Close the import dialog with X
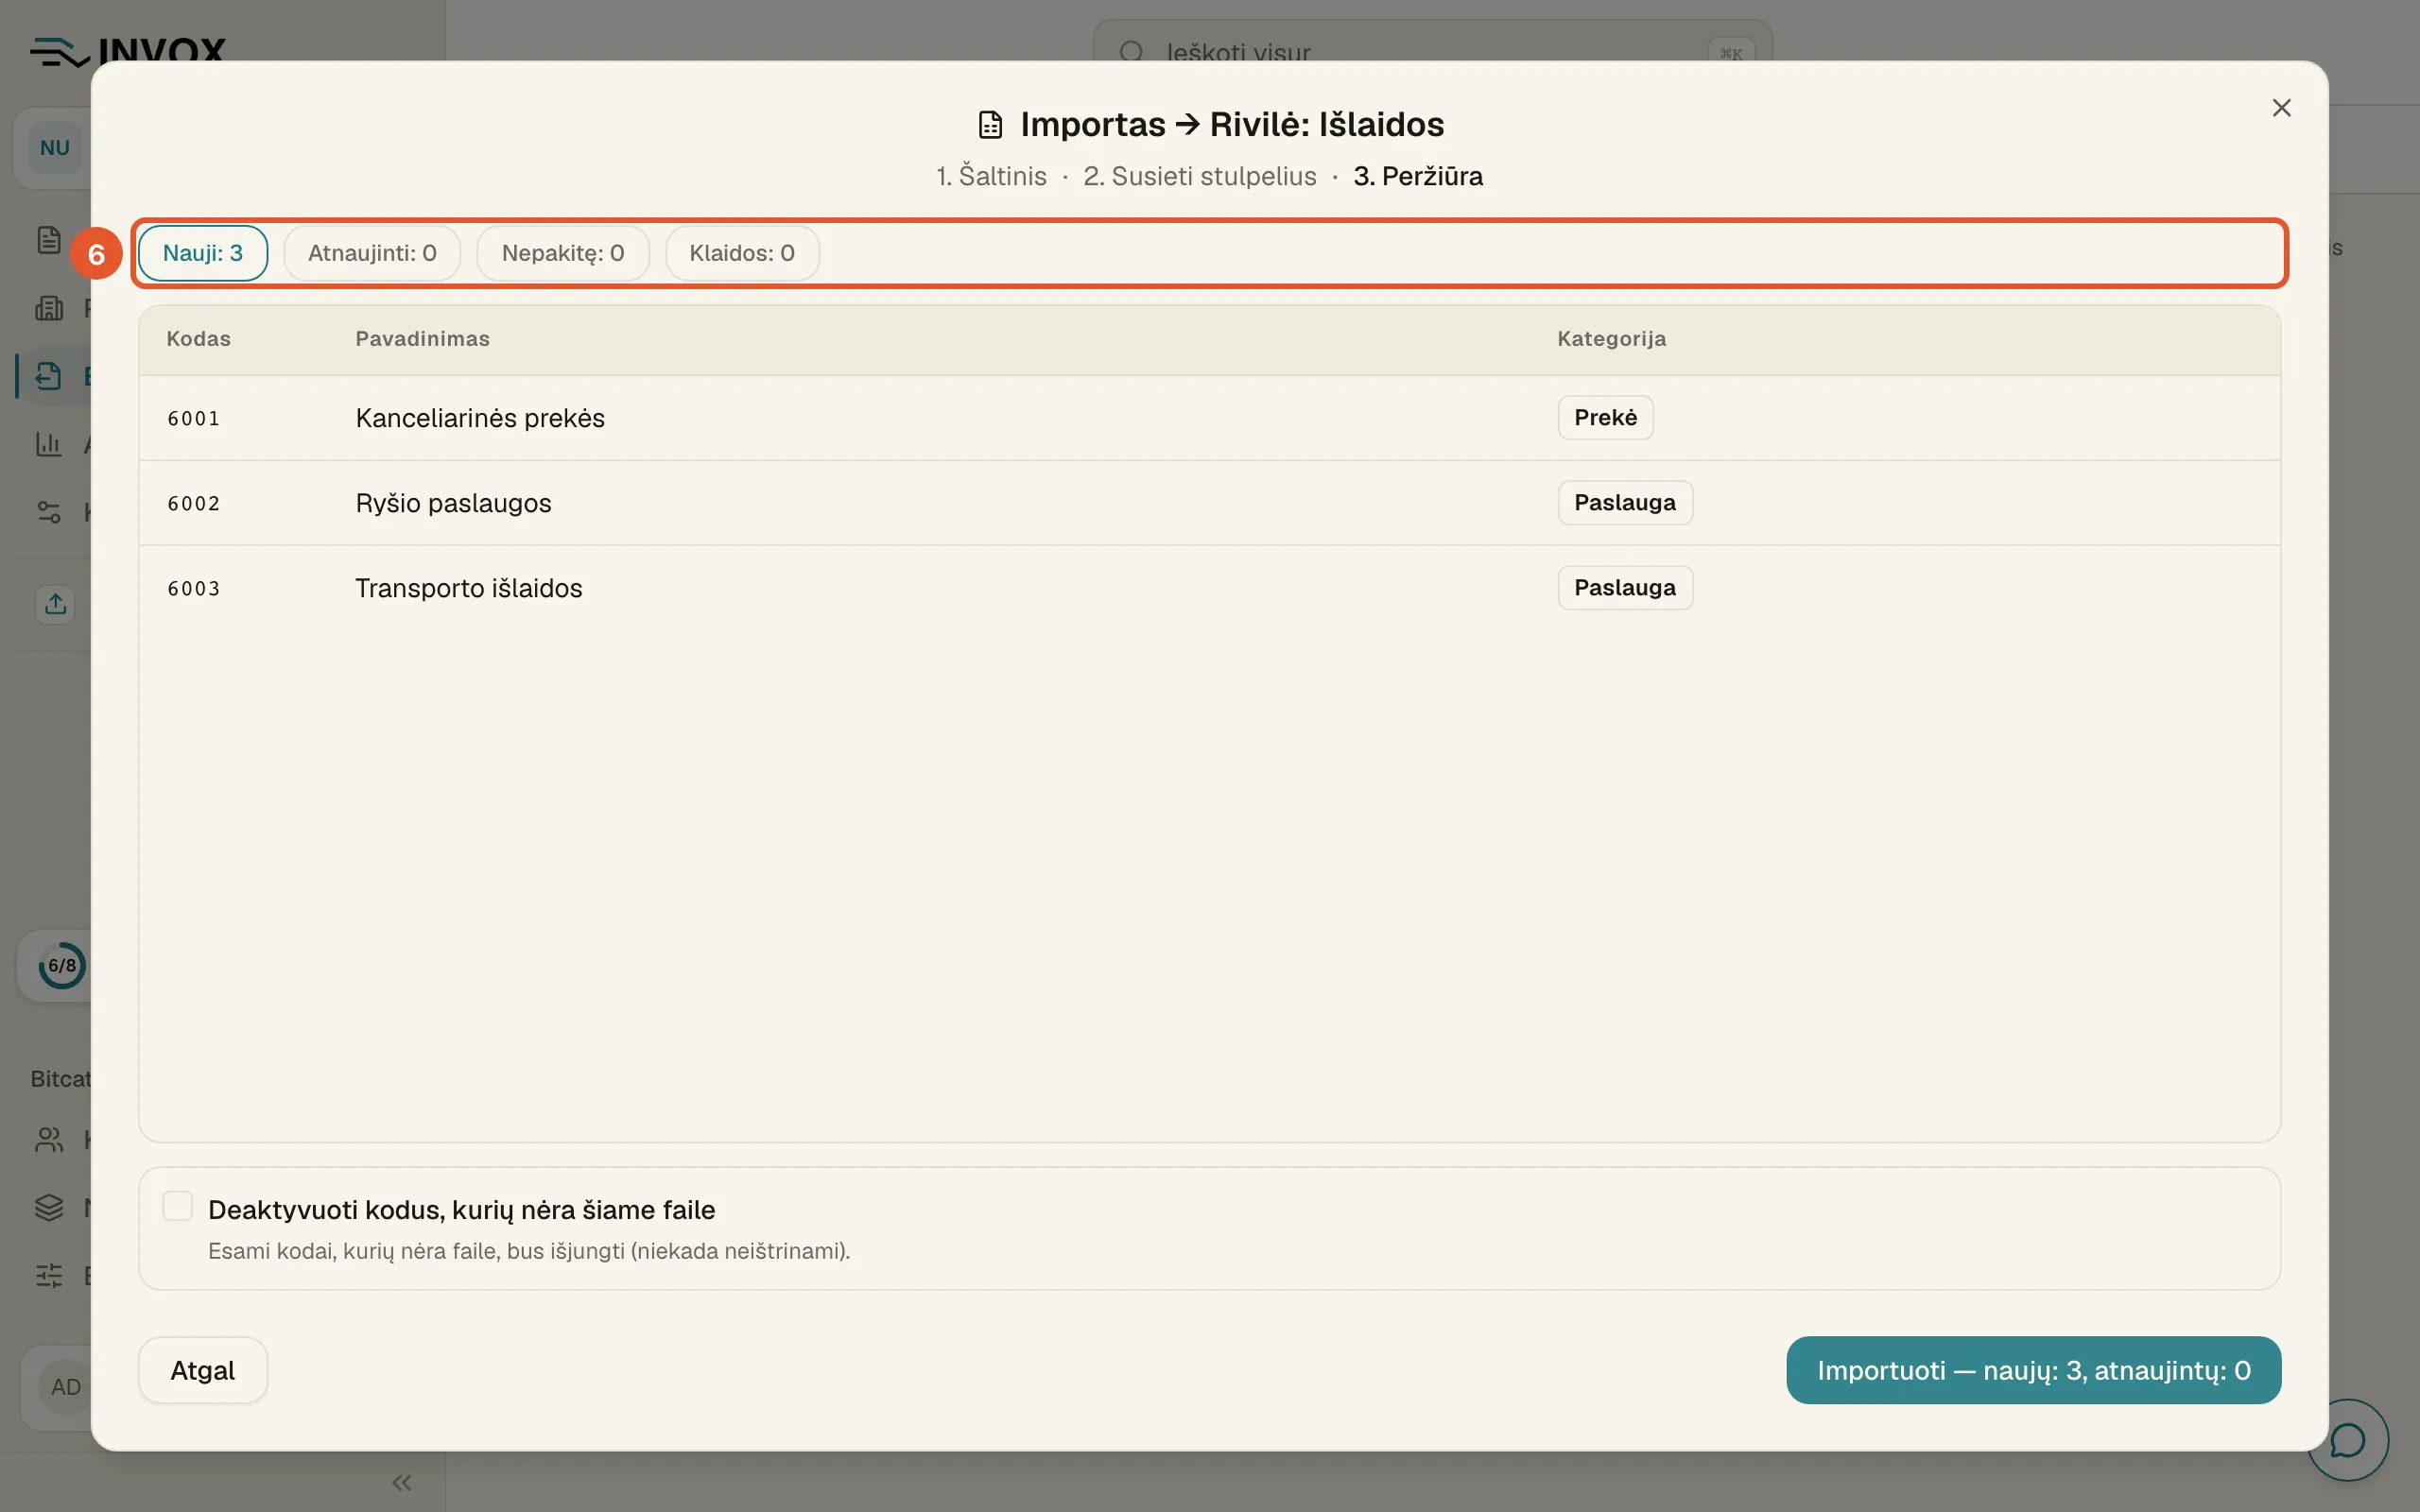The width and height of the screenshot is (2420, 1512). point(2281,108)
